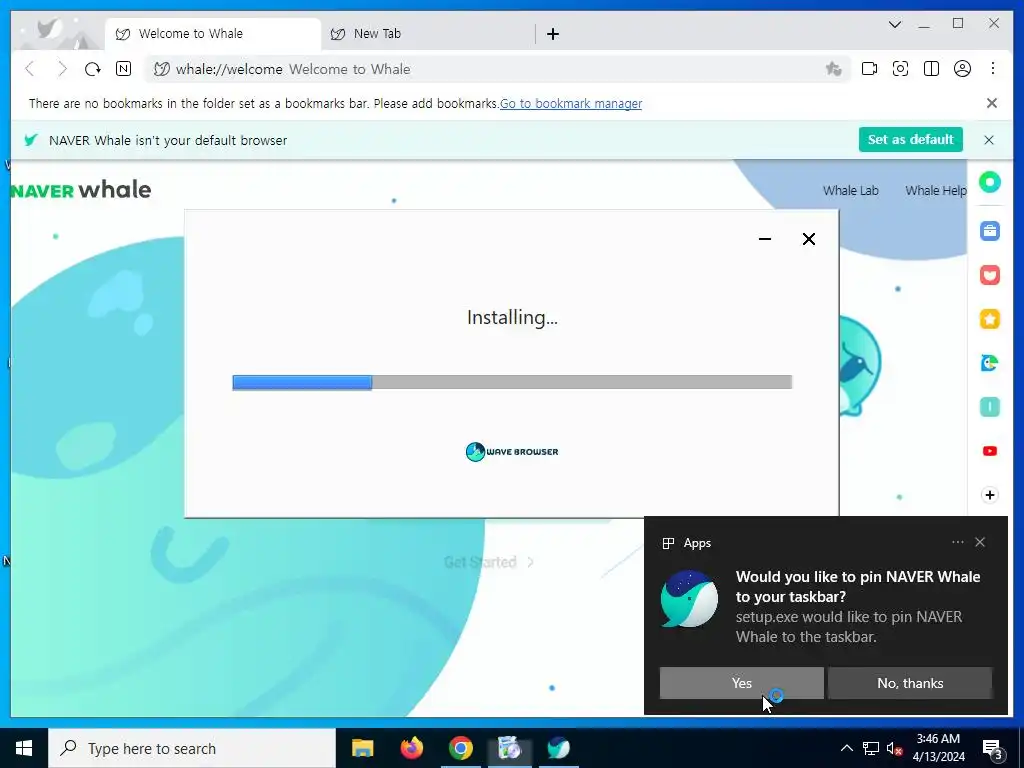Open the YouTube sidebar icon
This screenshot has height=768, width=1024.
(x=990, y=451)
